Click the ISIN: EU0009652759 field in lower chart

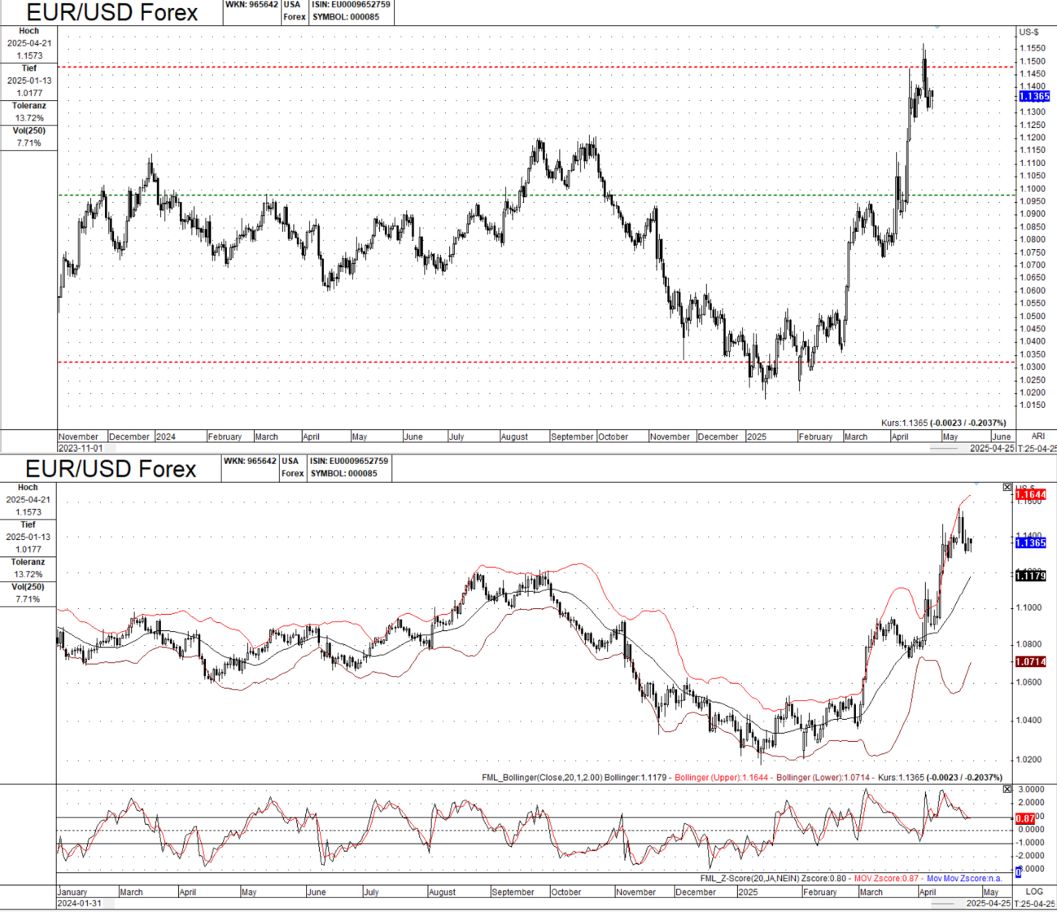pyautogui.click(x=349, y=461)
